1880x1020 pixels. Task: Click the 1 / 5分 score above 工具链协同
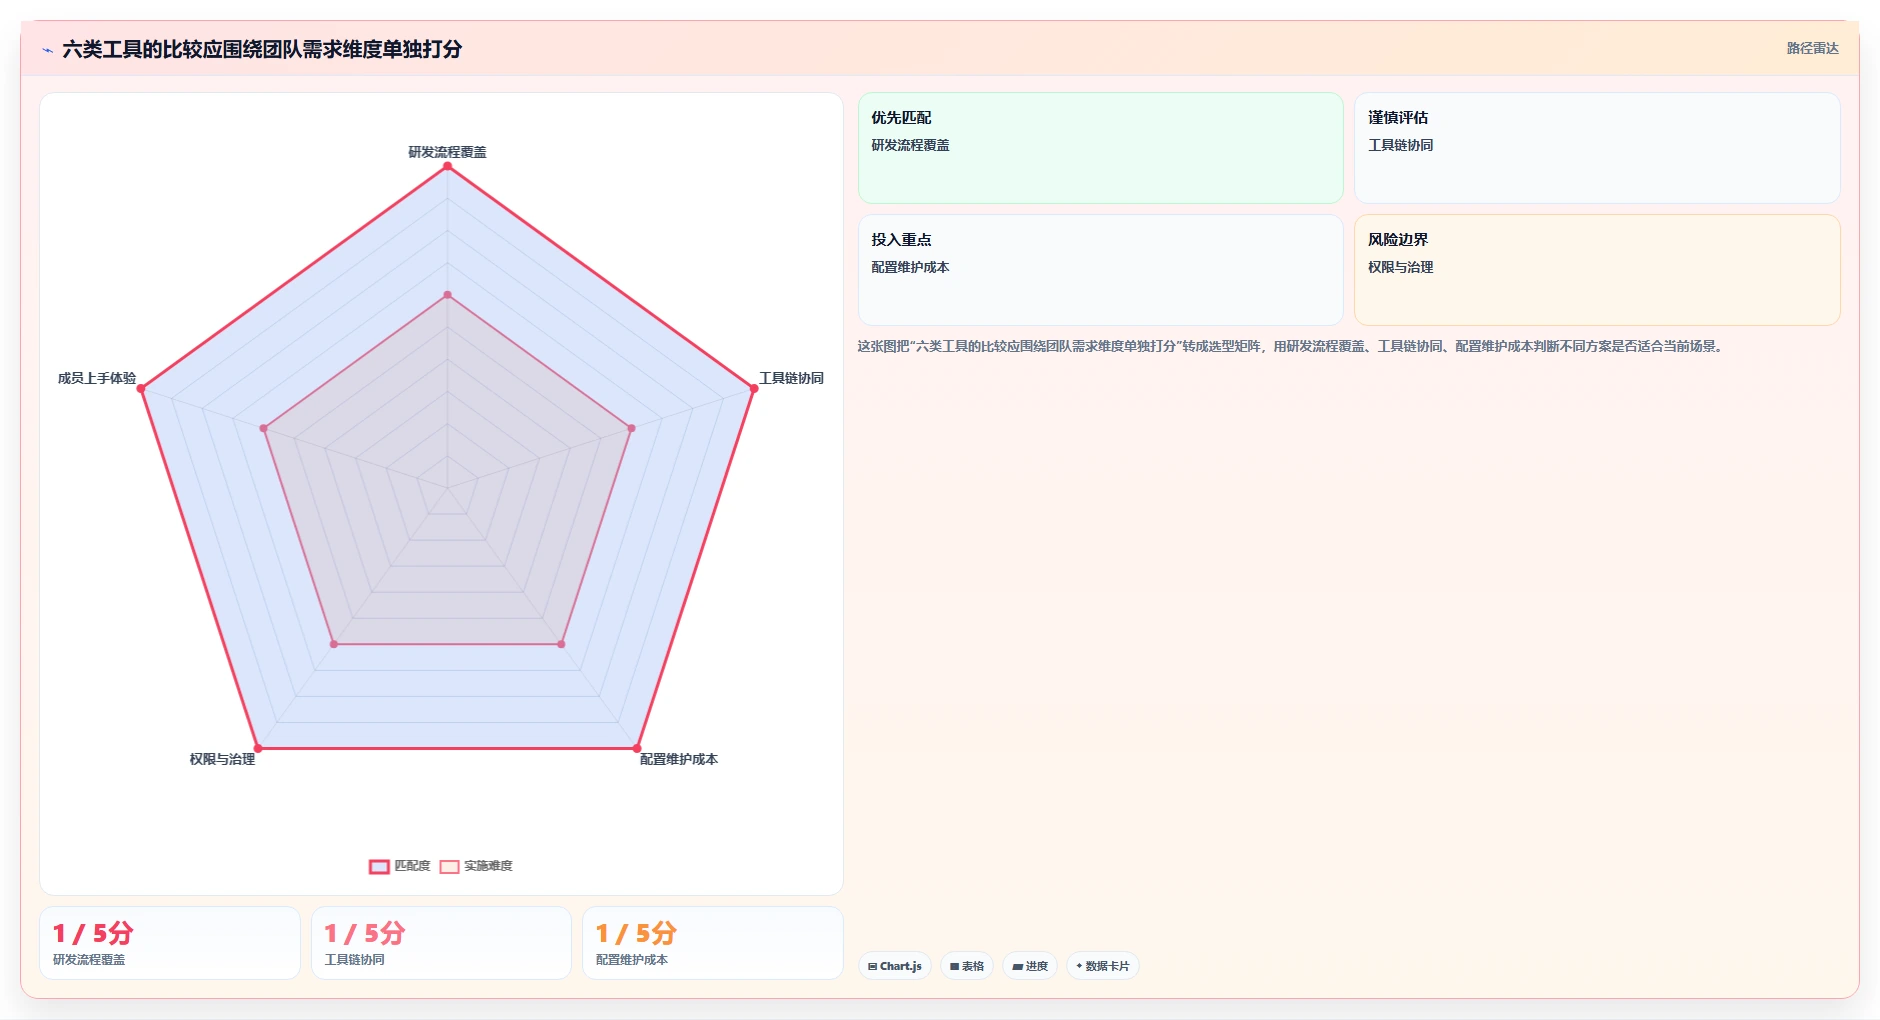point(365,933)
